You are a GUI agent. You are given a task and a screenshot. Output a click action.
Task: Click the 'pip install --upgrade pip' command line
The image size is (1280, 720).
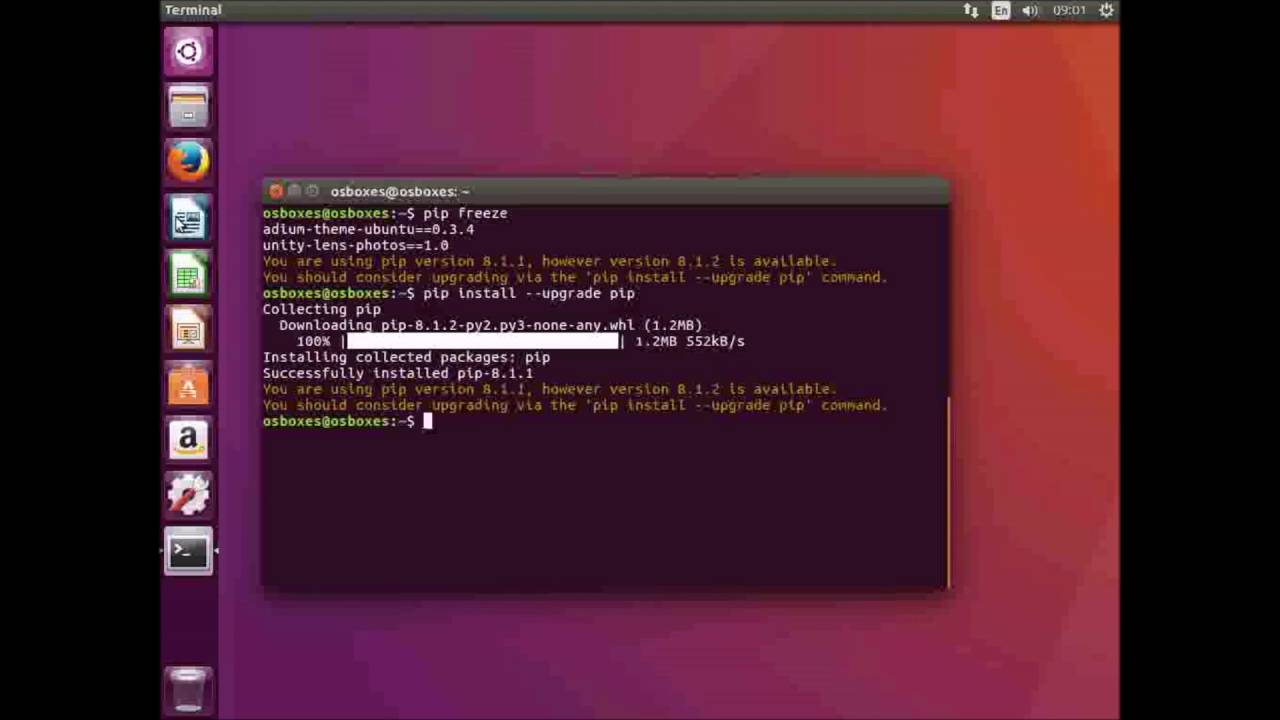coord(449,293)
